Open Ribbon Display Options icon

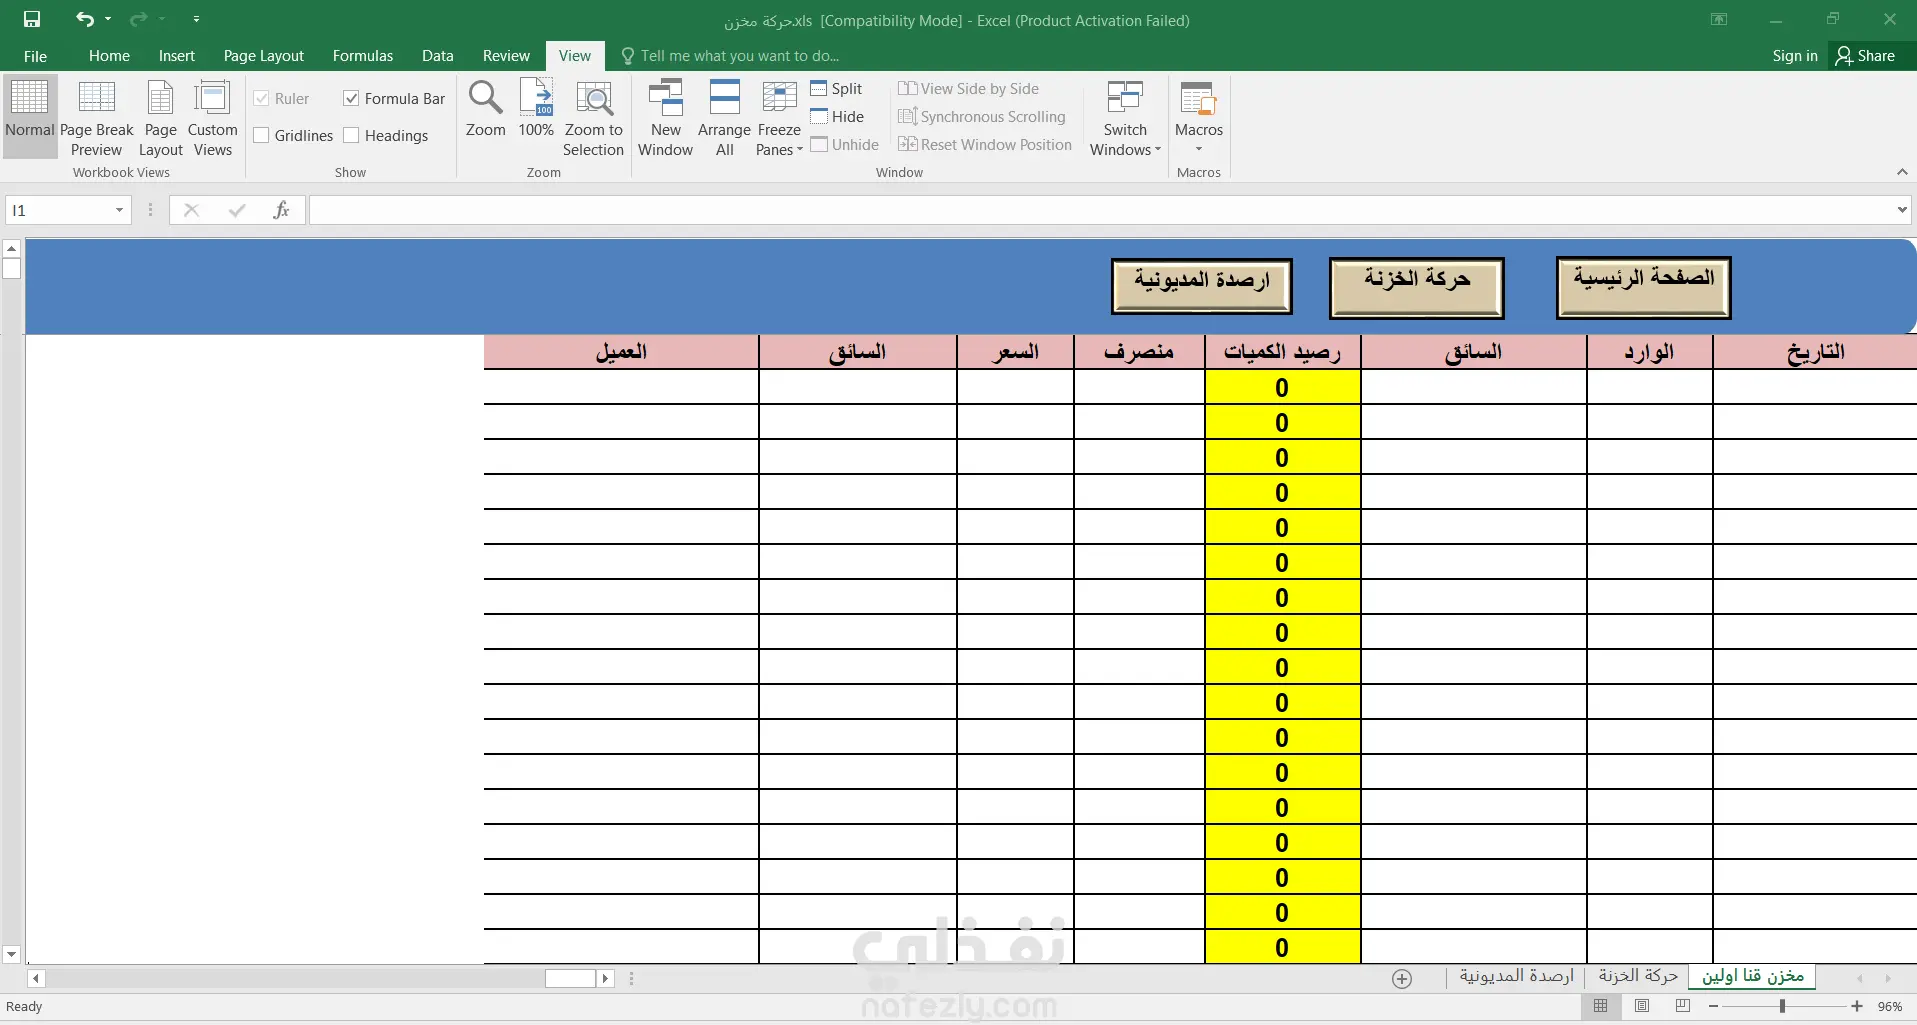[1719, 19]
